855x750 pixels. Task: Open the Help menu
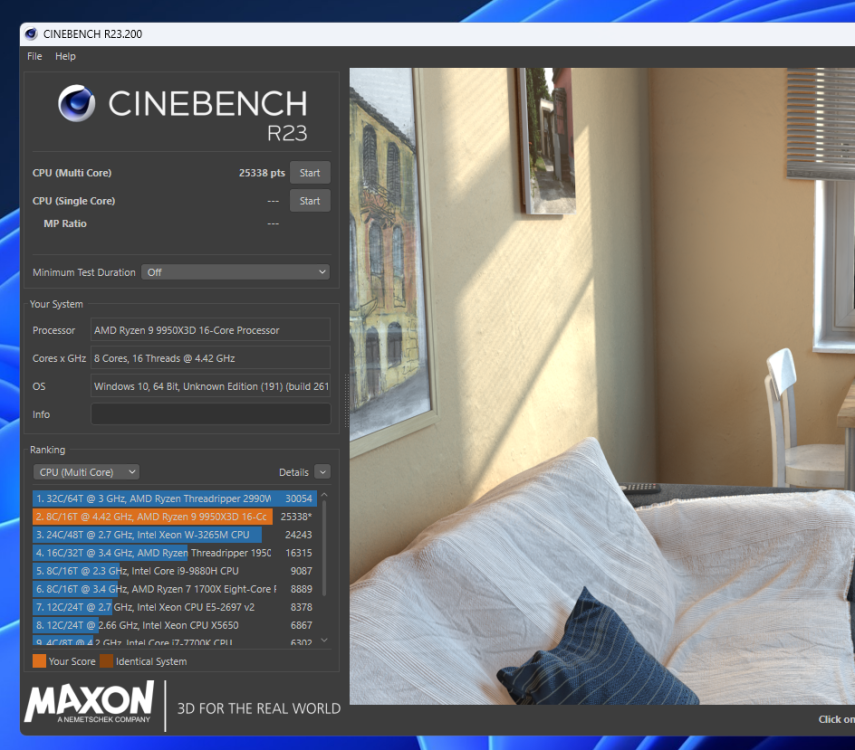pos(65,56)
